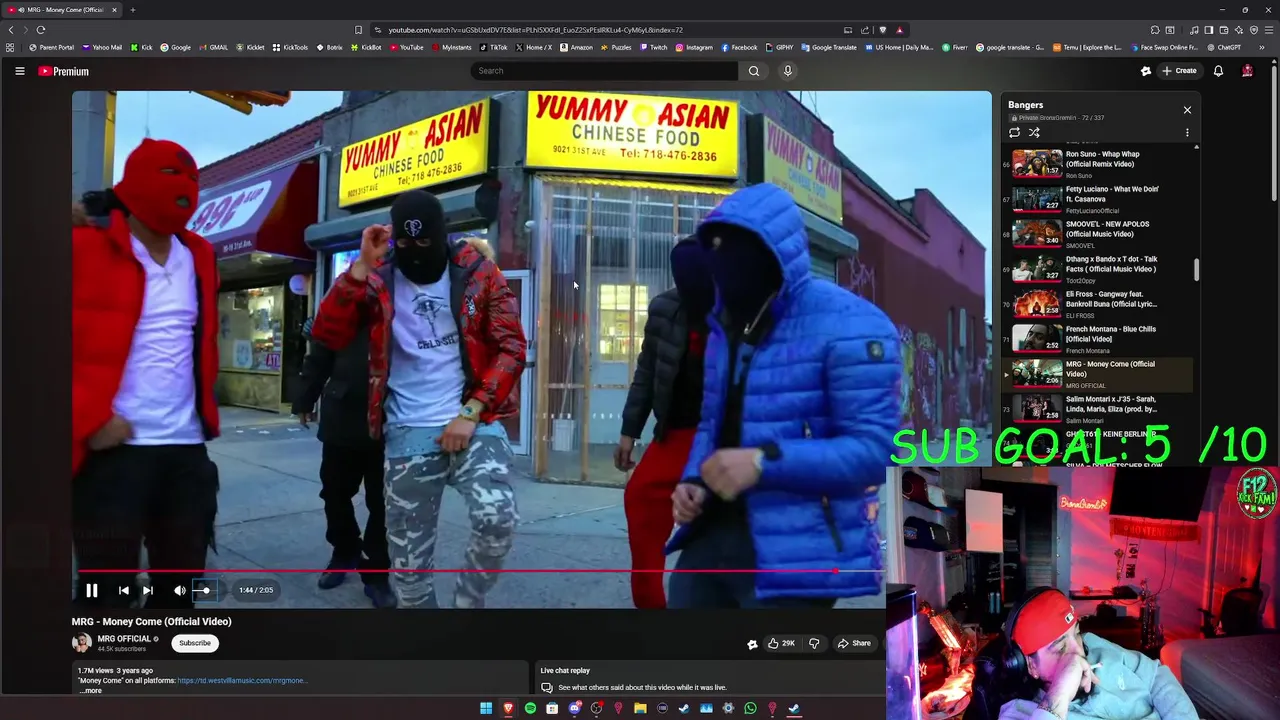Skip to previous video in player

(x=123, y=591)
